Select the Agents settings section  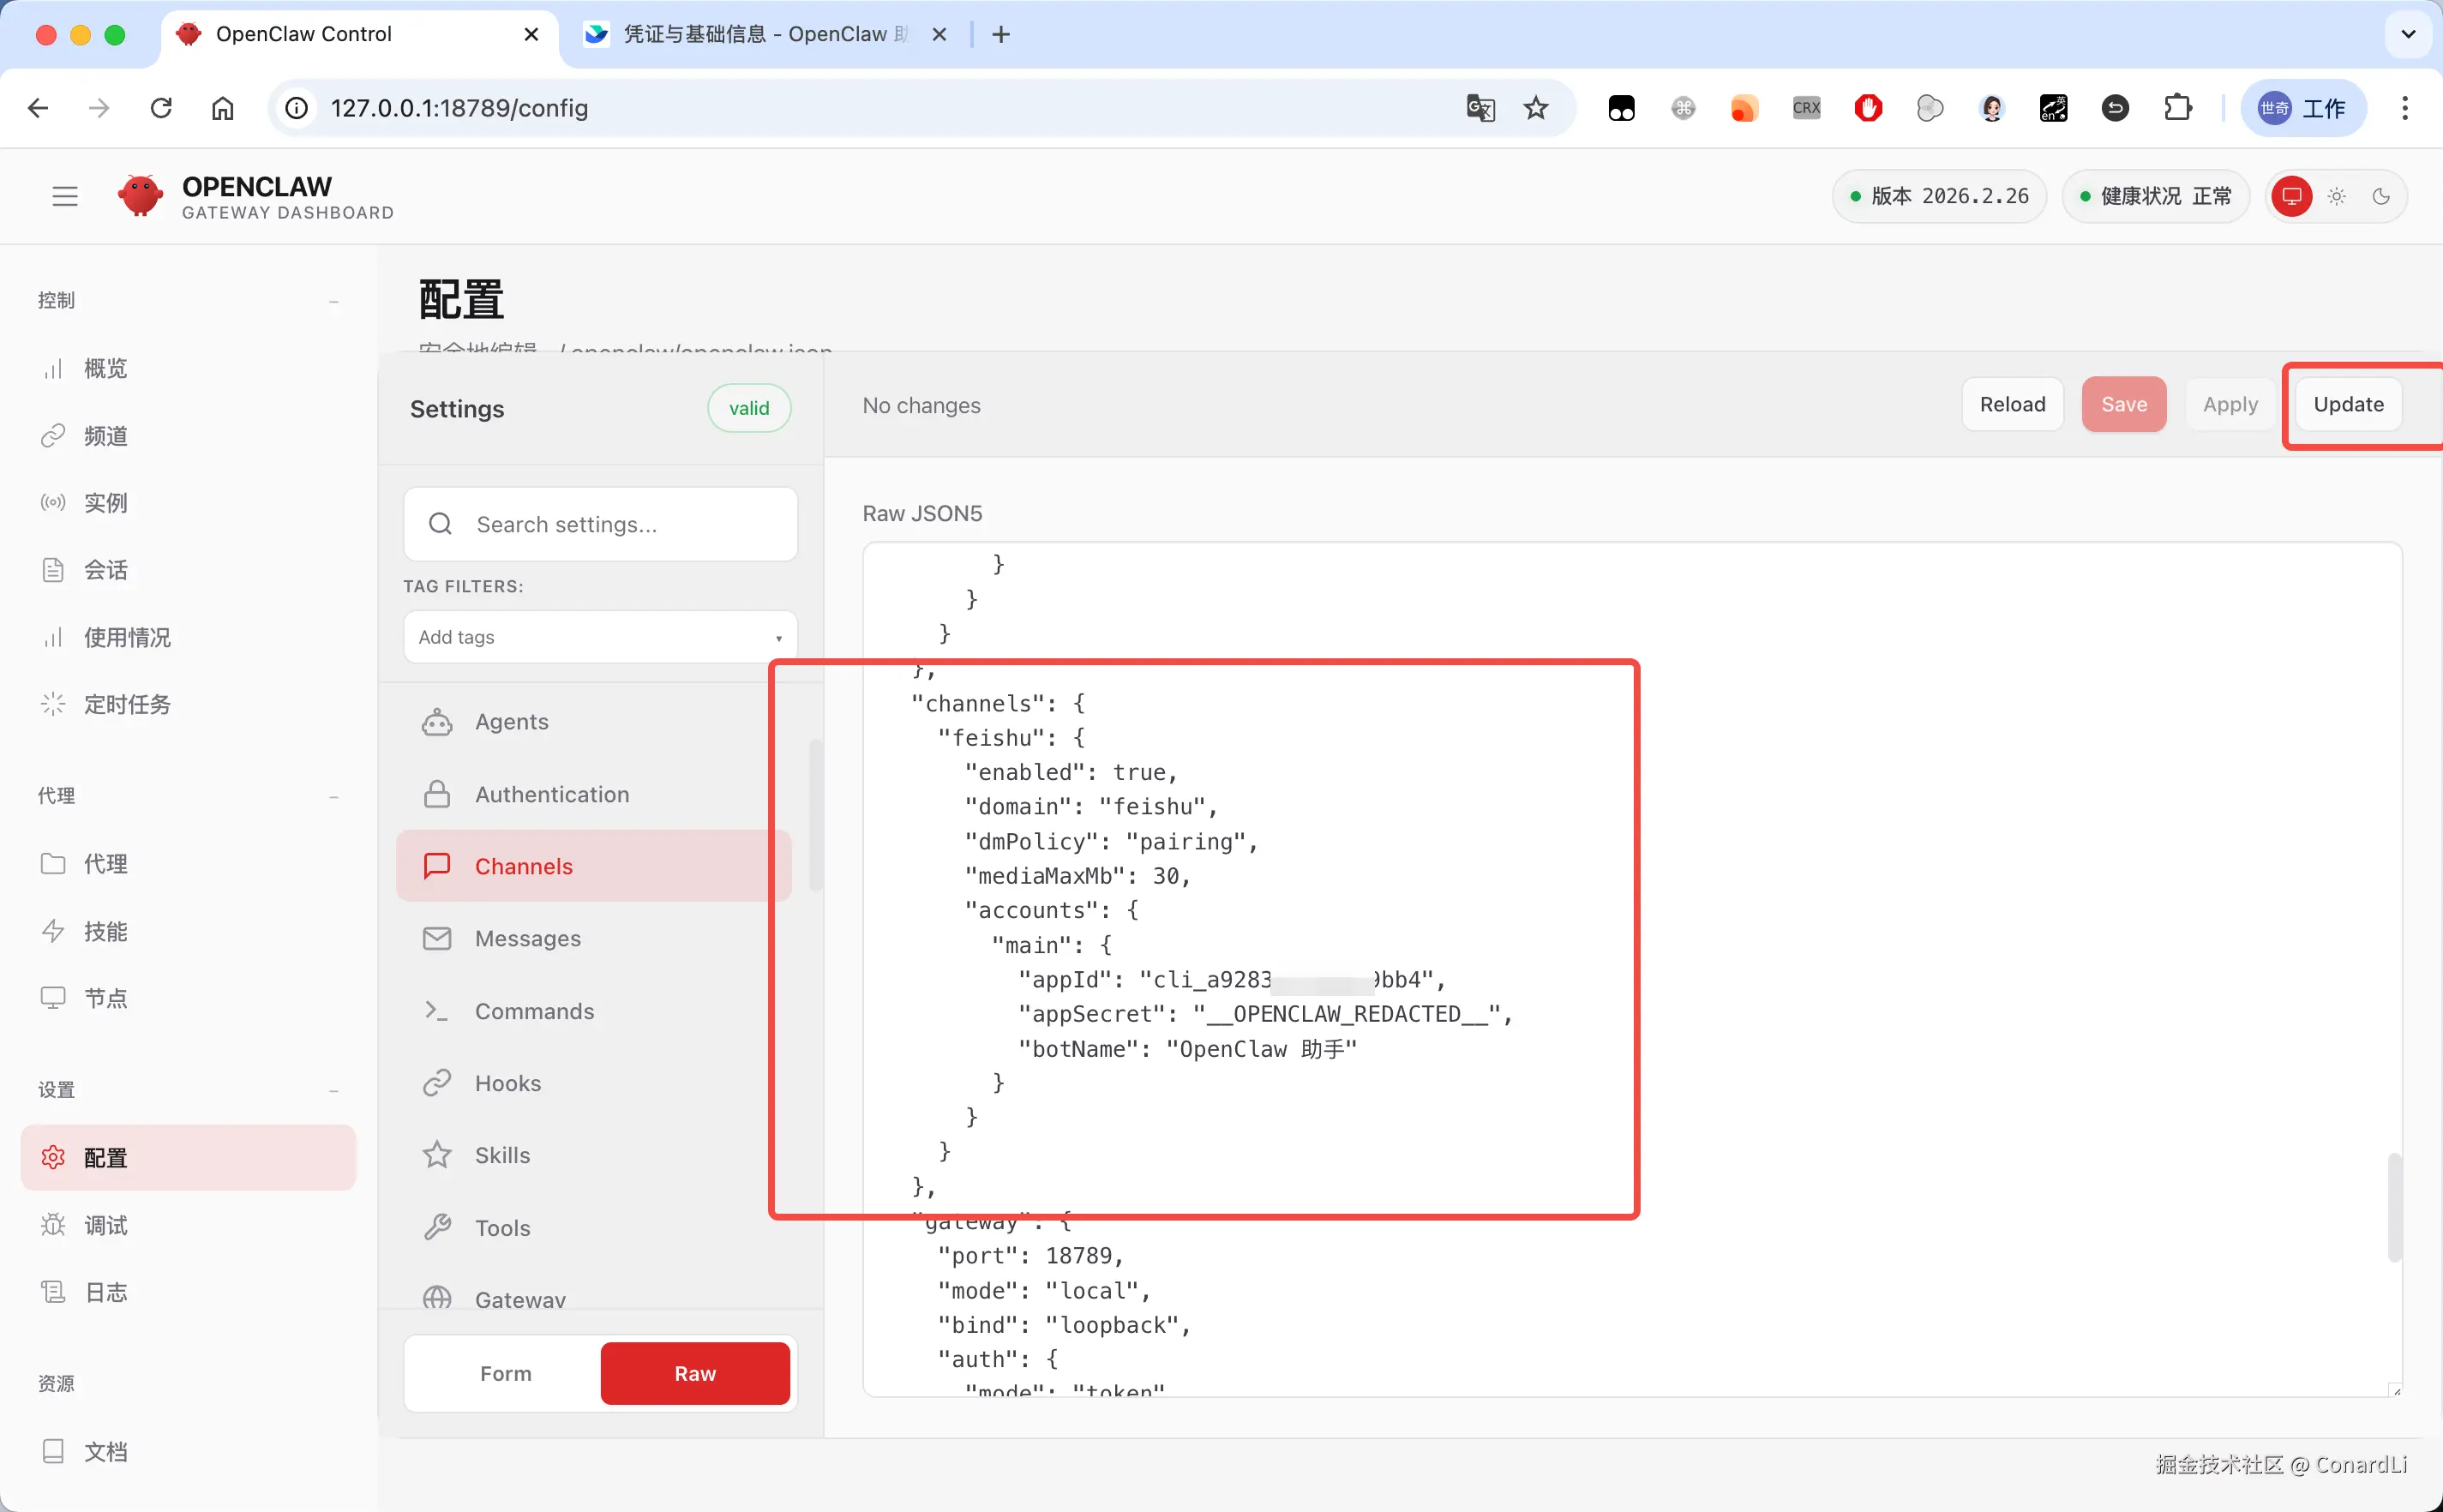coord(511,721)
